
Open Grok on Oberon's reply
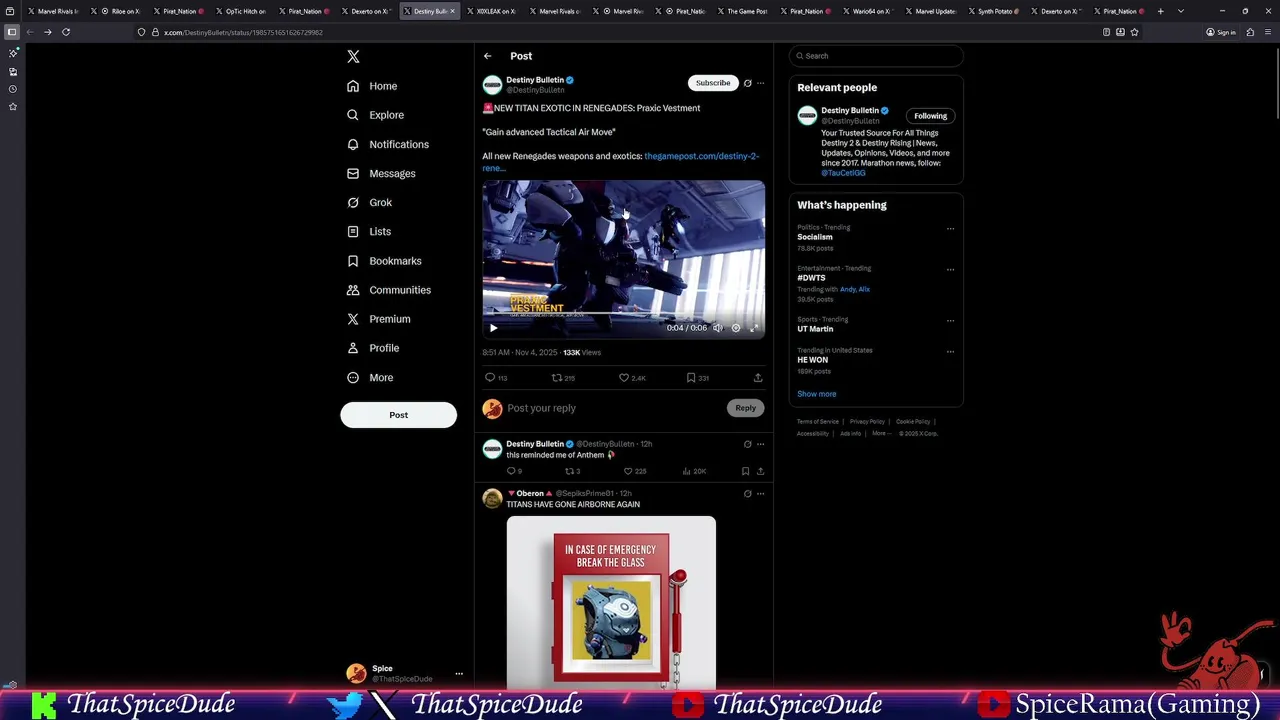(x=747, y=493)
